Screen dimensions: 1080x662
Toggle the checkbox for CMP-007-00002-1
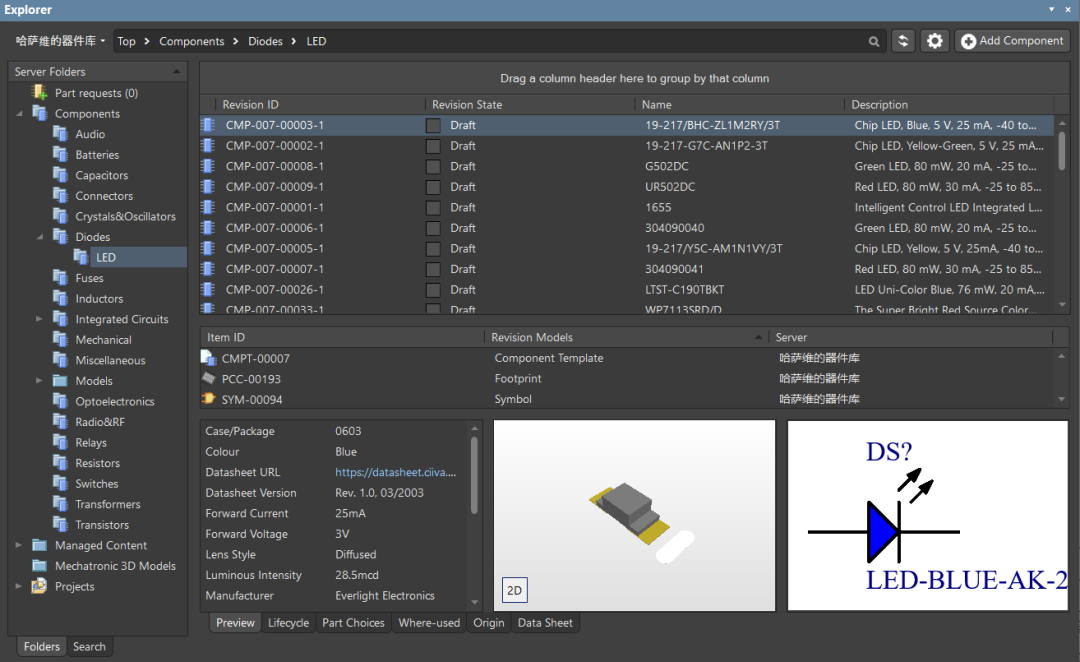coord(433,146)
